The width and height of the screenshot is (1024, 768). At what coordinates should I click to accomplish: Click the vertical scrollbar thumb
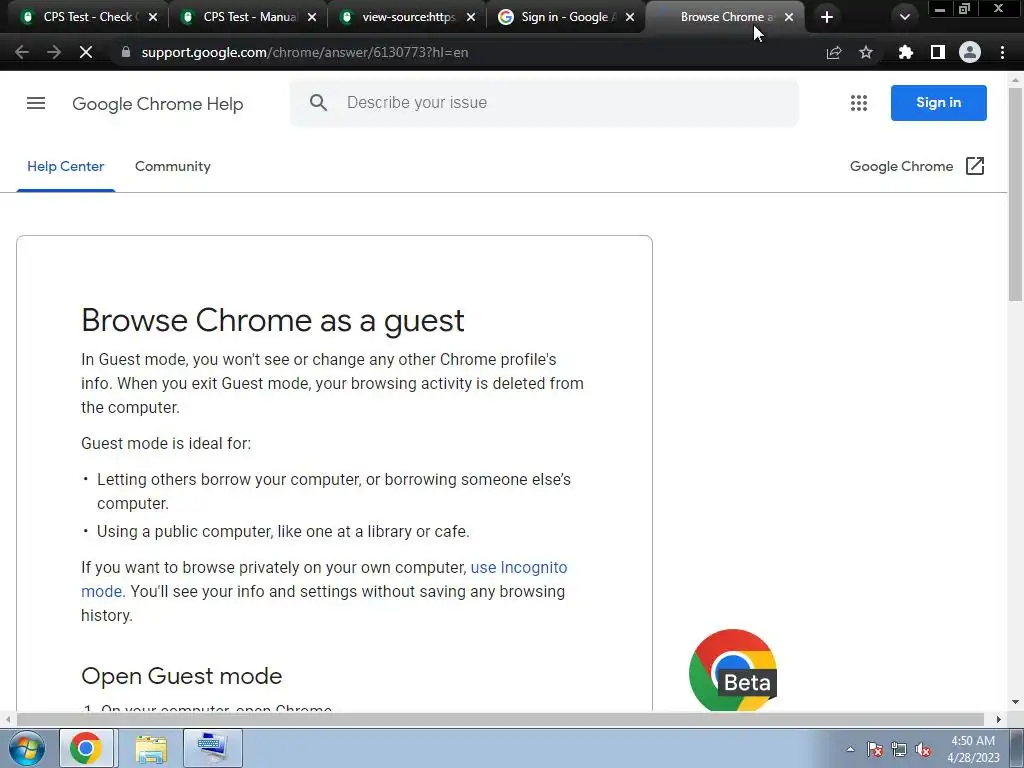click(1015, 194)
